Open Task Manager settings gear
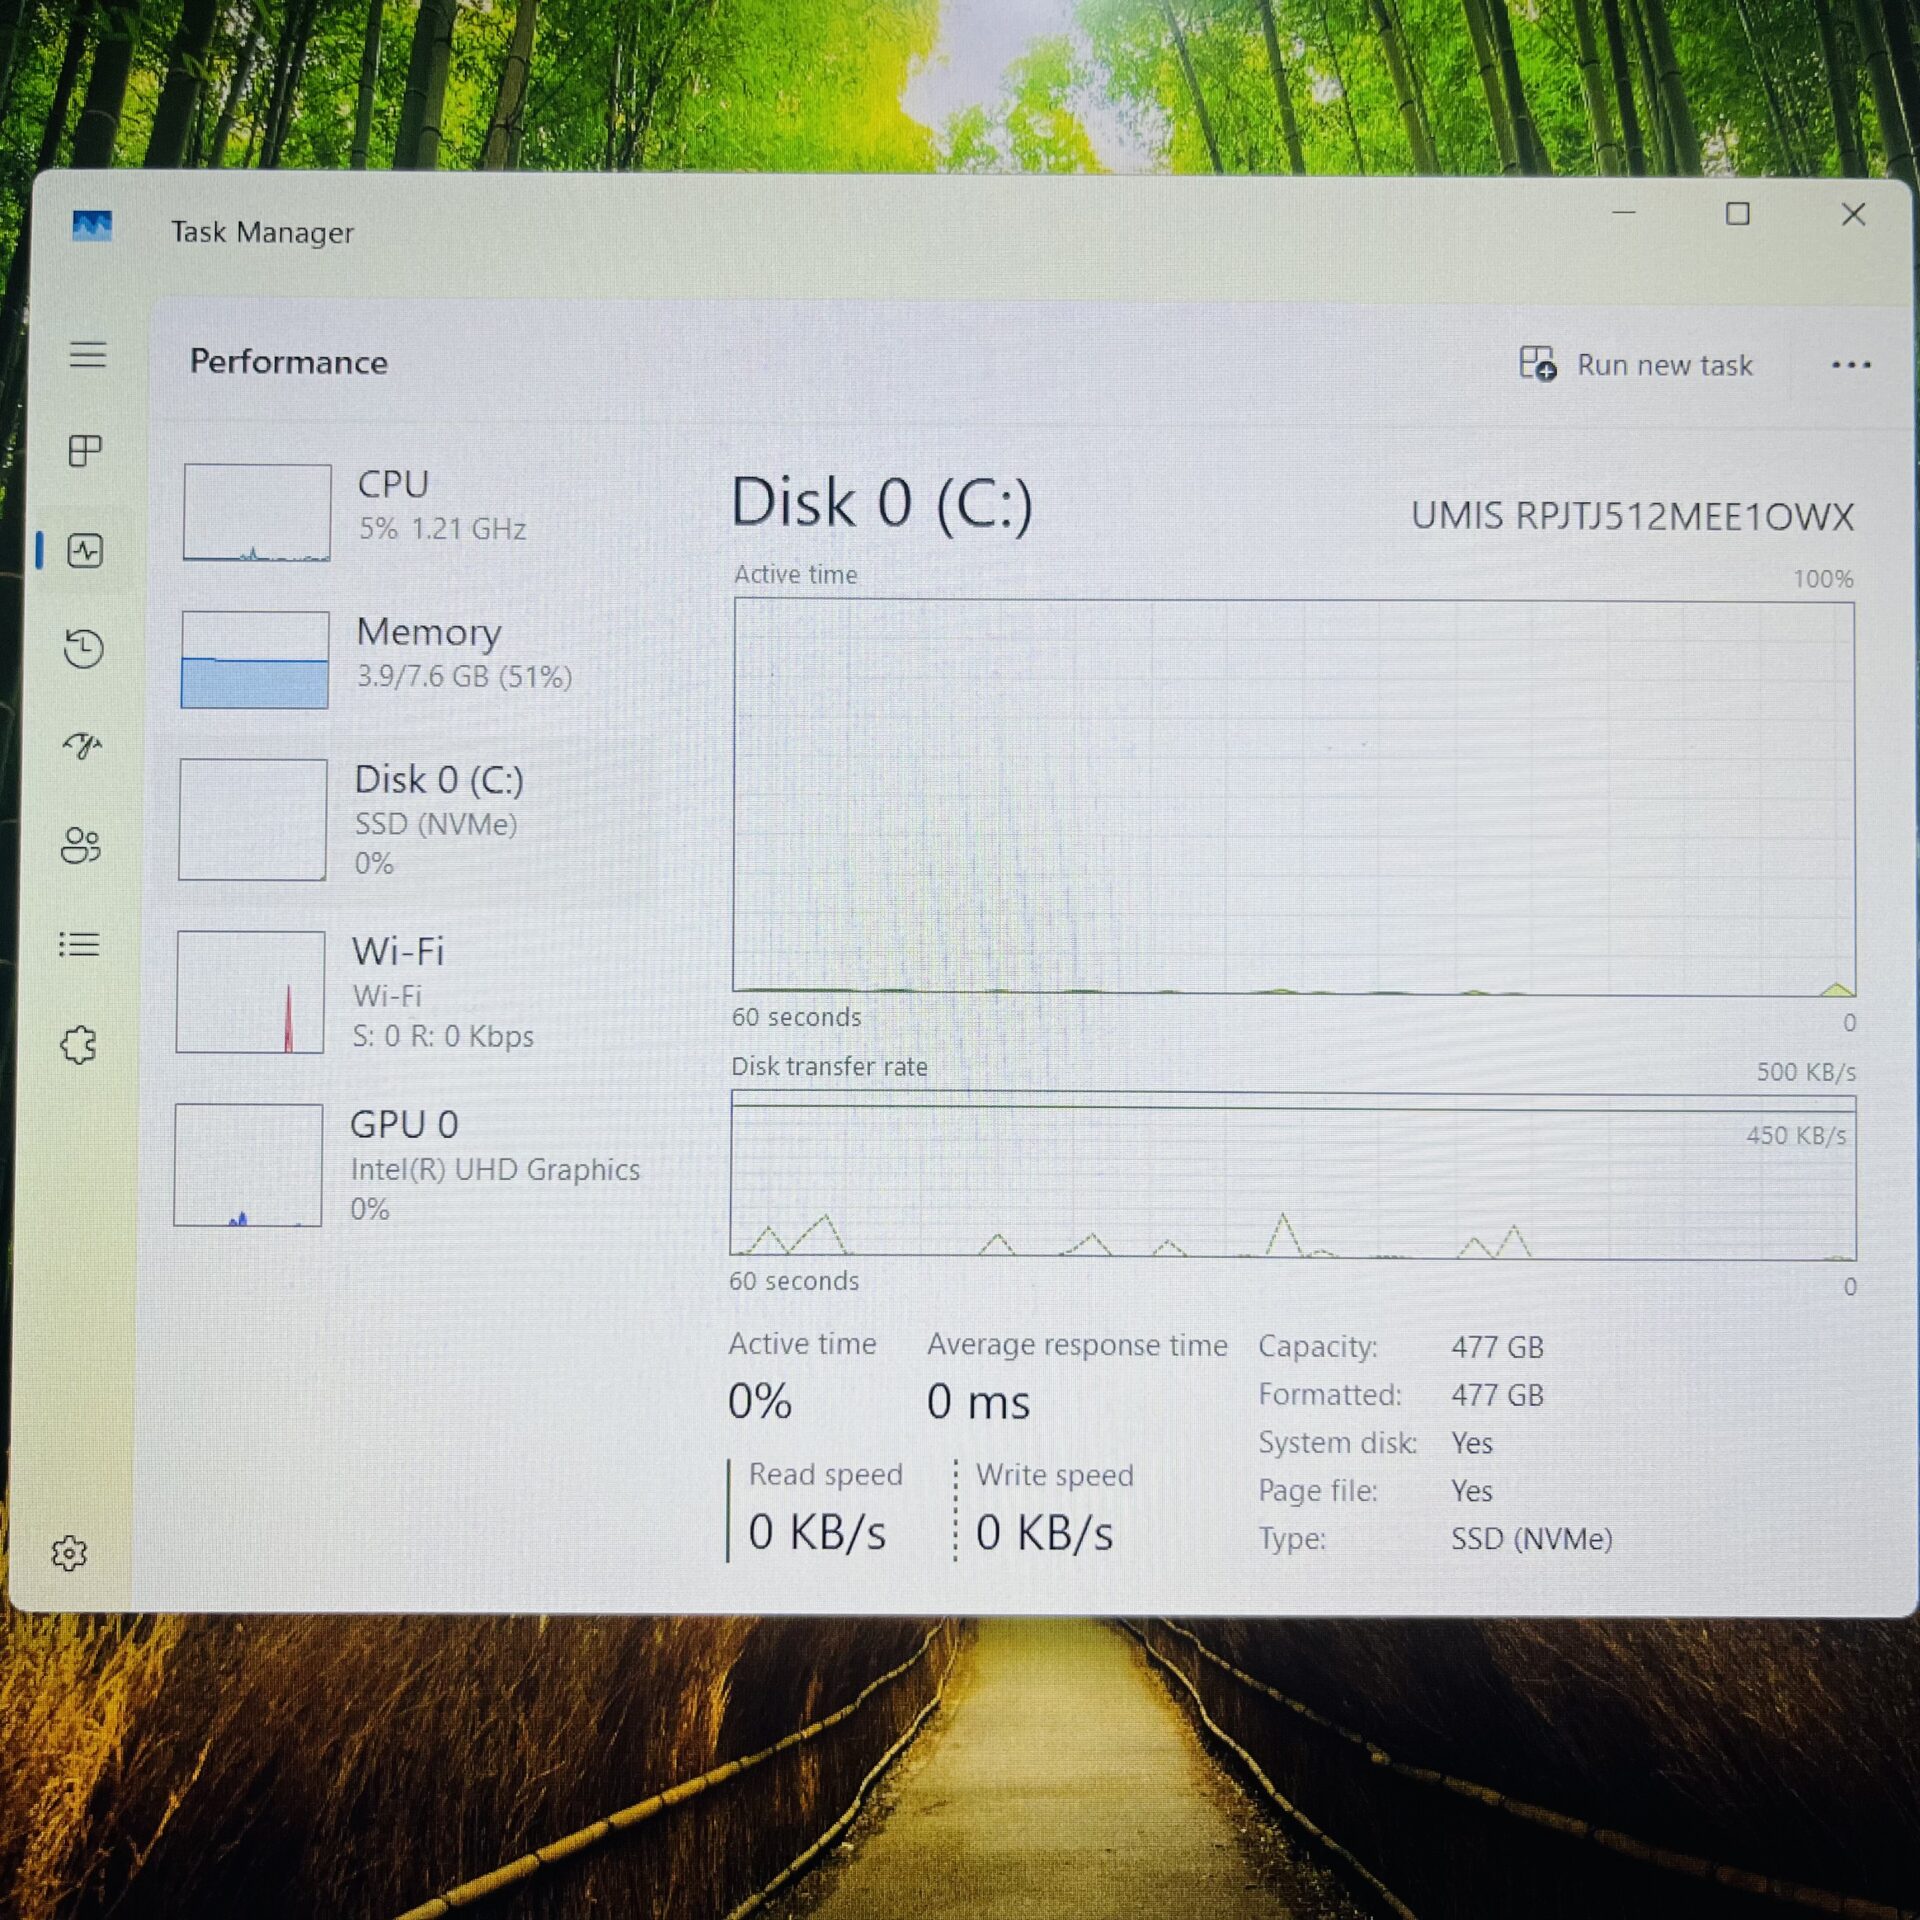Screen dimensions: 1920x1920 click(69, 1553)
